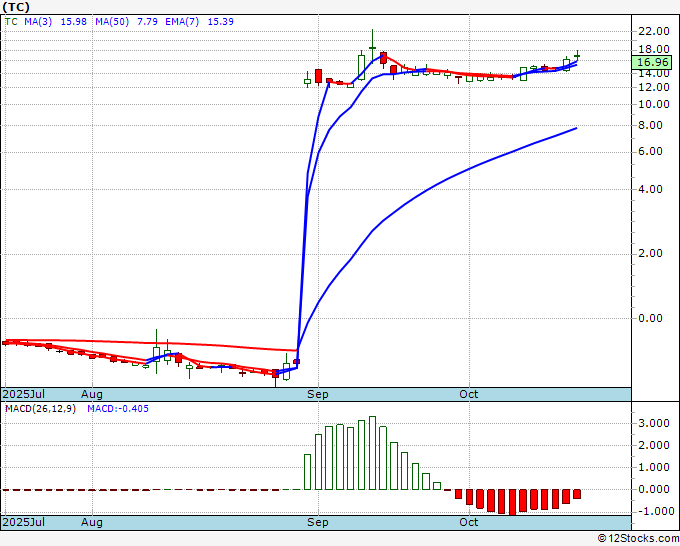680x546 pixels.
Task: Click the 8.00 price axis label
Action: tap(651, 125)
